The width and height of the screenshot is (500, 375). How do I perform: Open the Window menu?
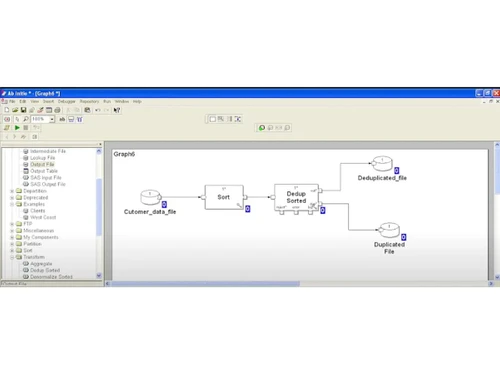coord(122,101)
